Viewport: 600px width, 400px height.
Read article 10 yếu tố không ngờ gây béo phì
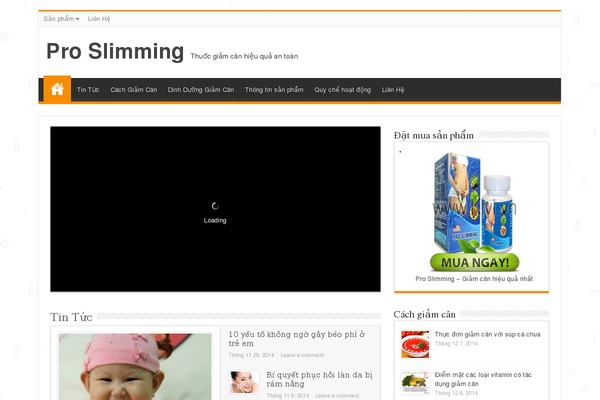click(297, 339)
